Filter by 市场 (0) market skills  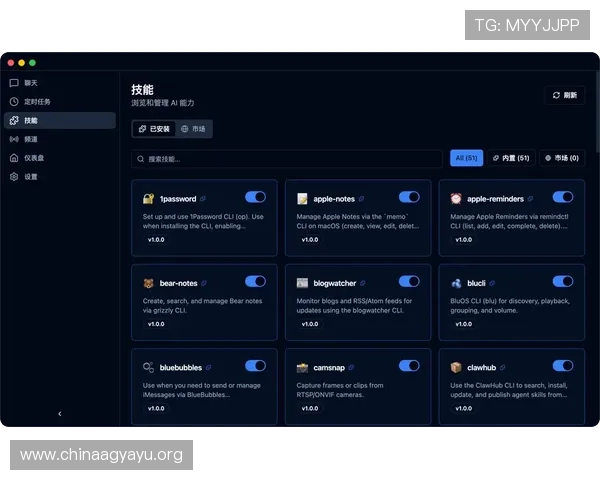click(x=562, y=158)
